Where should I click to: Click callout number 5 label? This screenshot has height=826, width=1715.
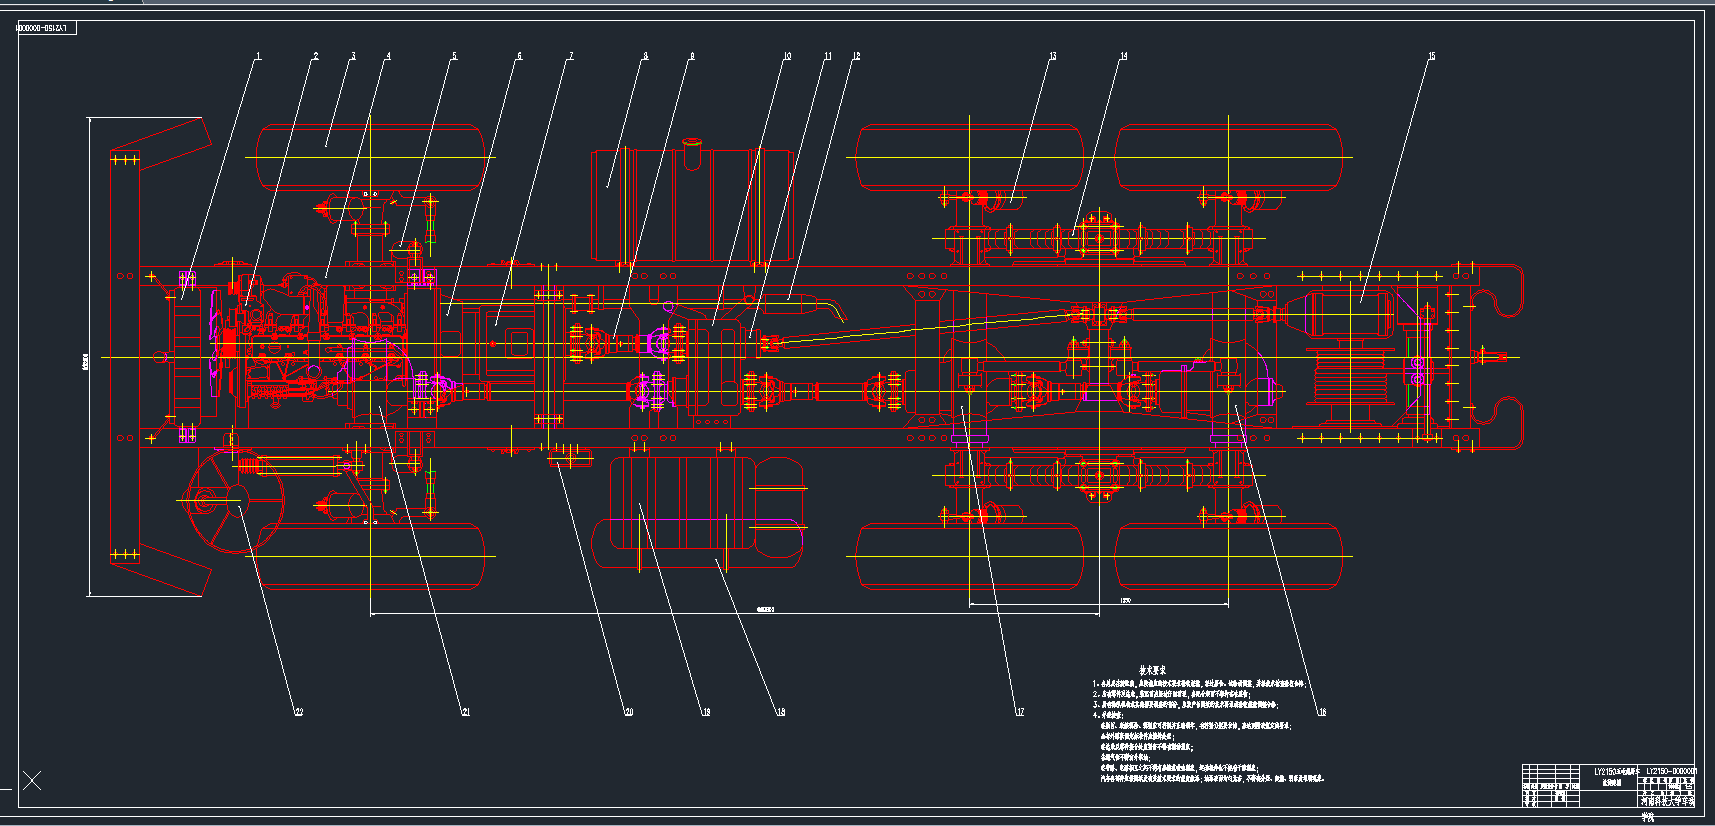click(x=454, y=56)
